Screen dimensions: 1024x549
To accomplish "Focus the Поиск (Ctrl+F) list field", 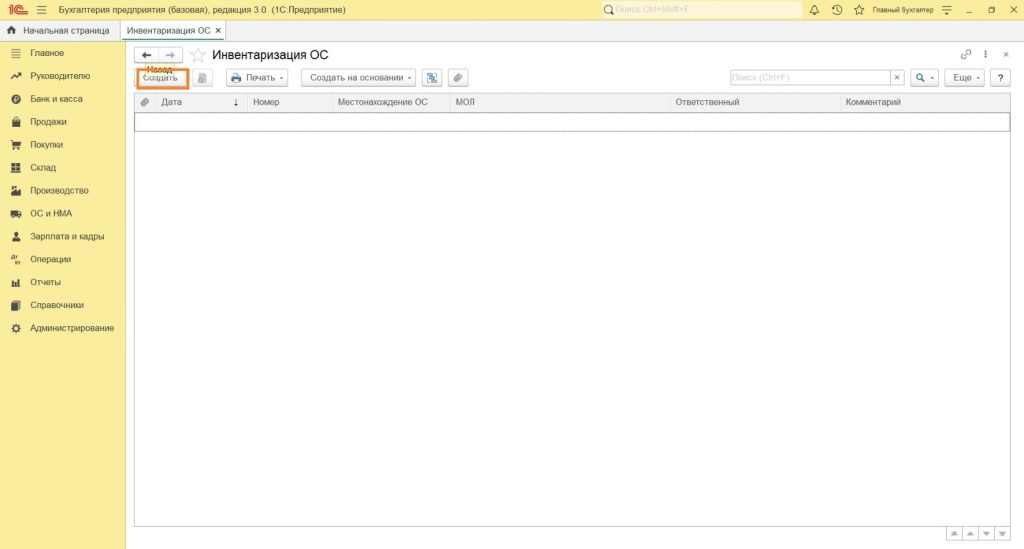I will [810, 78].
